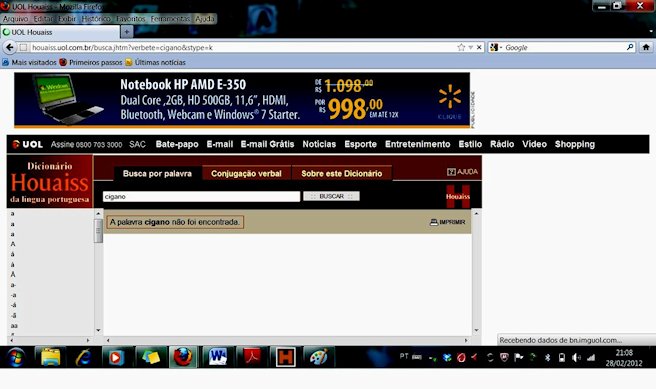Click the results pane scroll right arrow

(x=466, y=340)
